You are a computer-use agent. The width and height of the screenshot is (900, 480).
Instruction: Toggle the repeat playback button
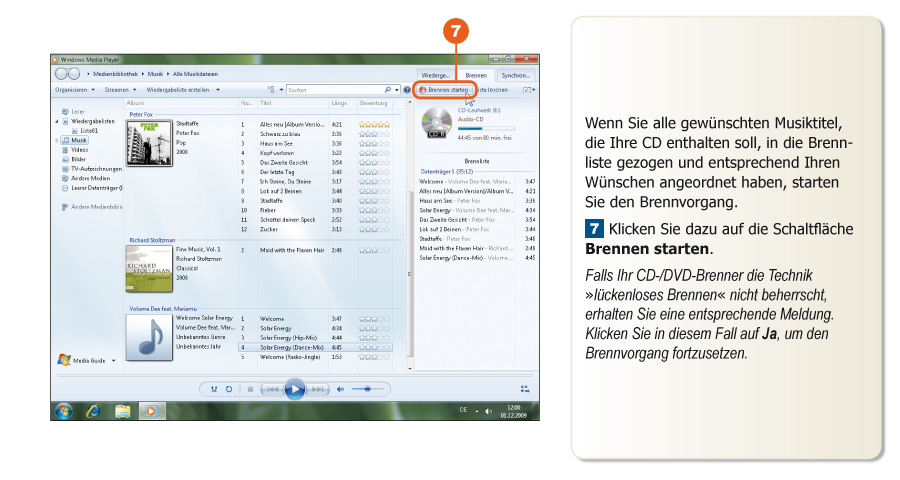pyautogui.click(x=228, y=389)
